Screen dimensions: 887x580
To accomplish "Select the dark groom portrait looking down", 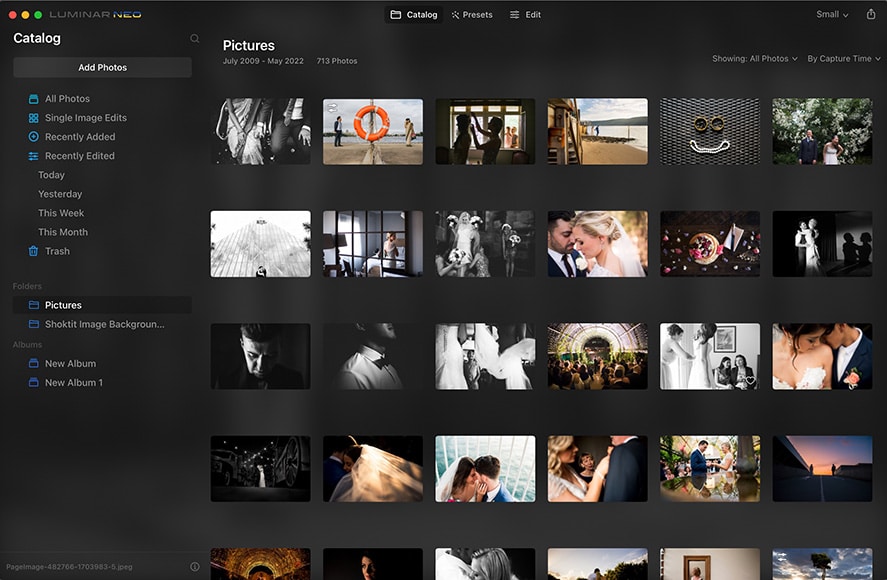I will tap(260, 356).
